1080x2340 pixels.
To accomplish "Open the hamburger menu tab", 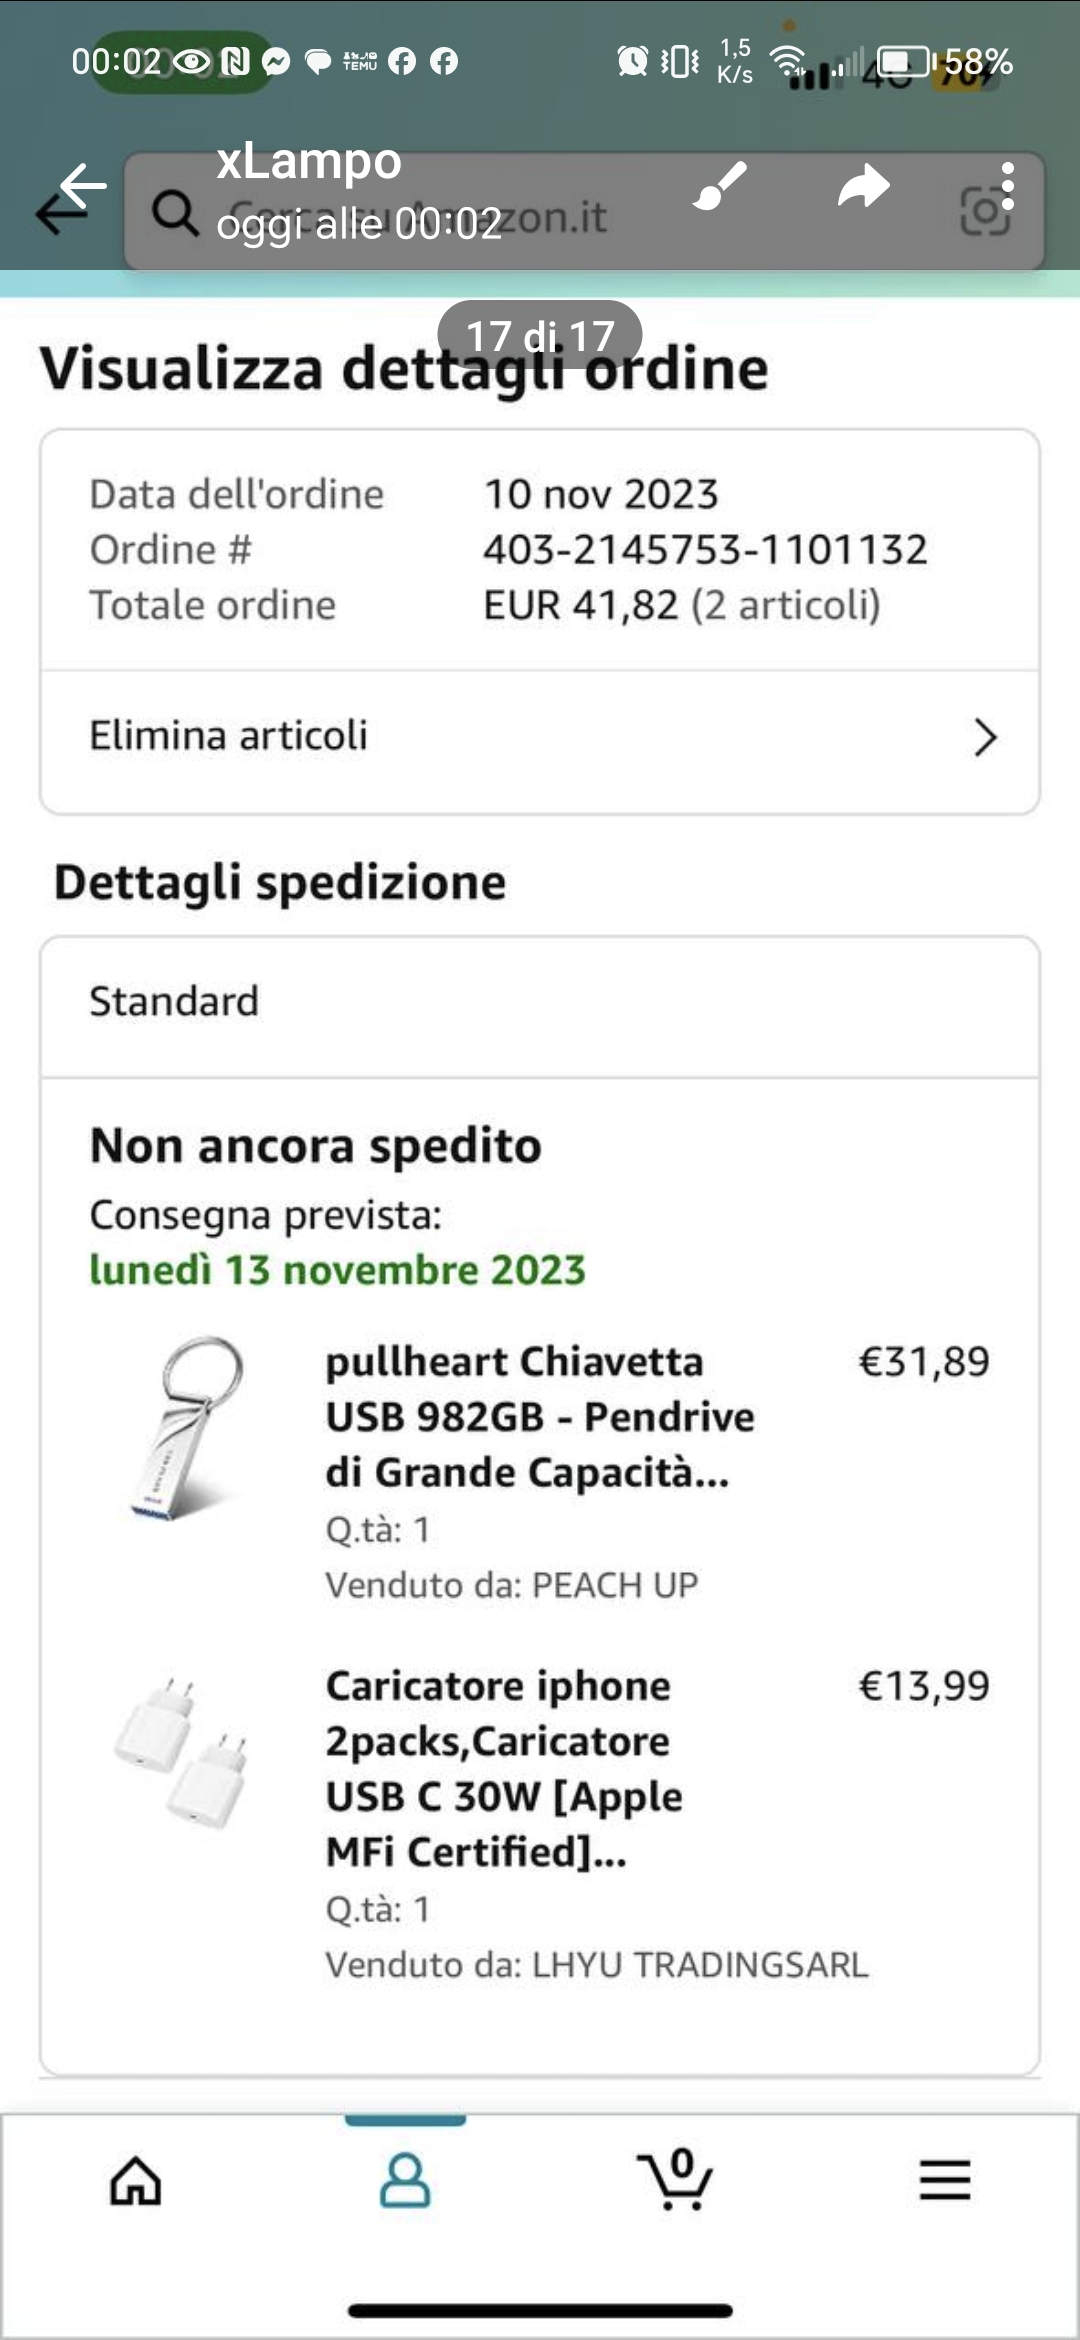I will [x=945, y=2180].
